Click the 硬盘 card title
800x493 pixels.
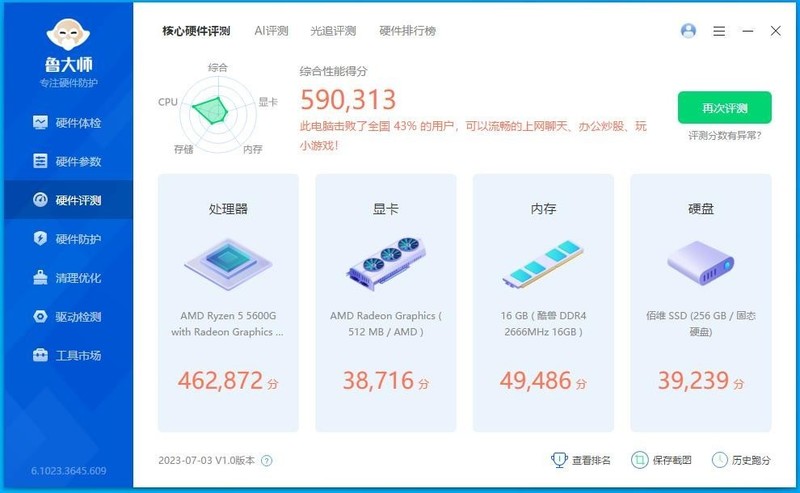[701, 209]
